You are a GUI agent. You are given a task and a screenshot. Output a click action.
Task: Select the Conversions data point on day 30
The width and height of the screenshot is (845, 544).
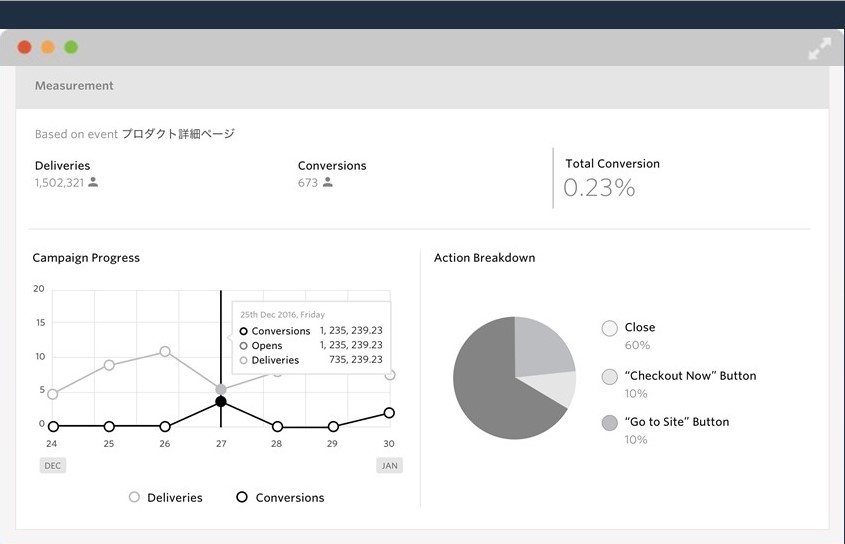389,412
